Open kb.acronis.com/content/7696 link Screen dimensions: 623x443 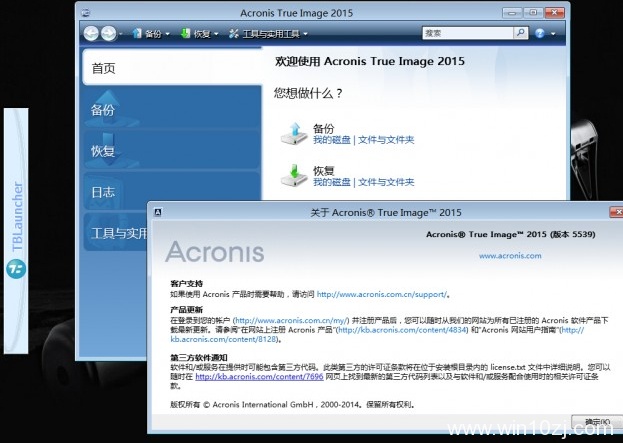tap(259, 377)
